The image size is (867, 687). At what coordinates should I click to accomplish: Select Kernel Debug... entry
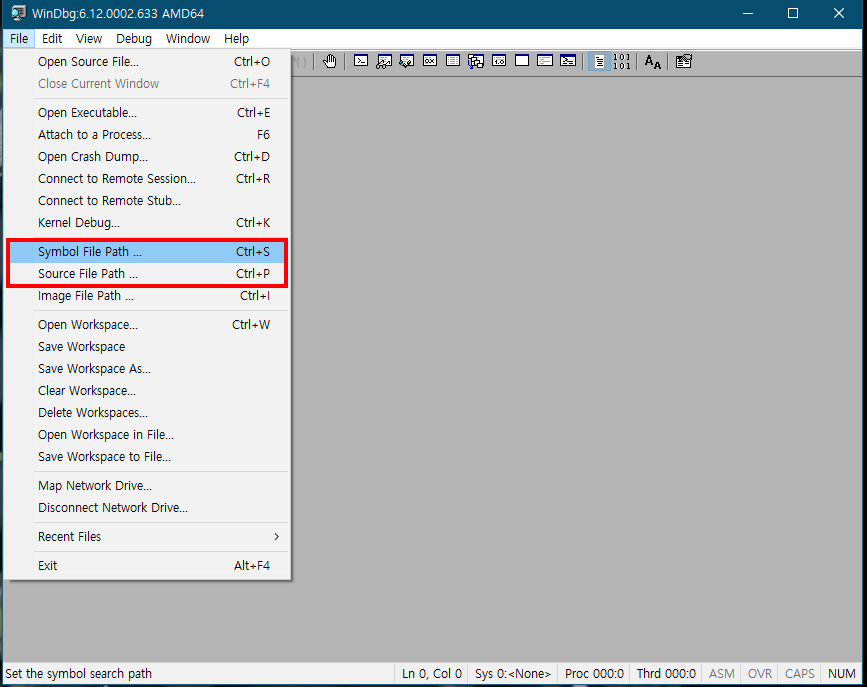click(147, 222)
